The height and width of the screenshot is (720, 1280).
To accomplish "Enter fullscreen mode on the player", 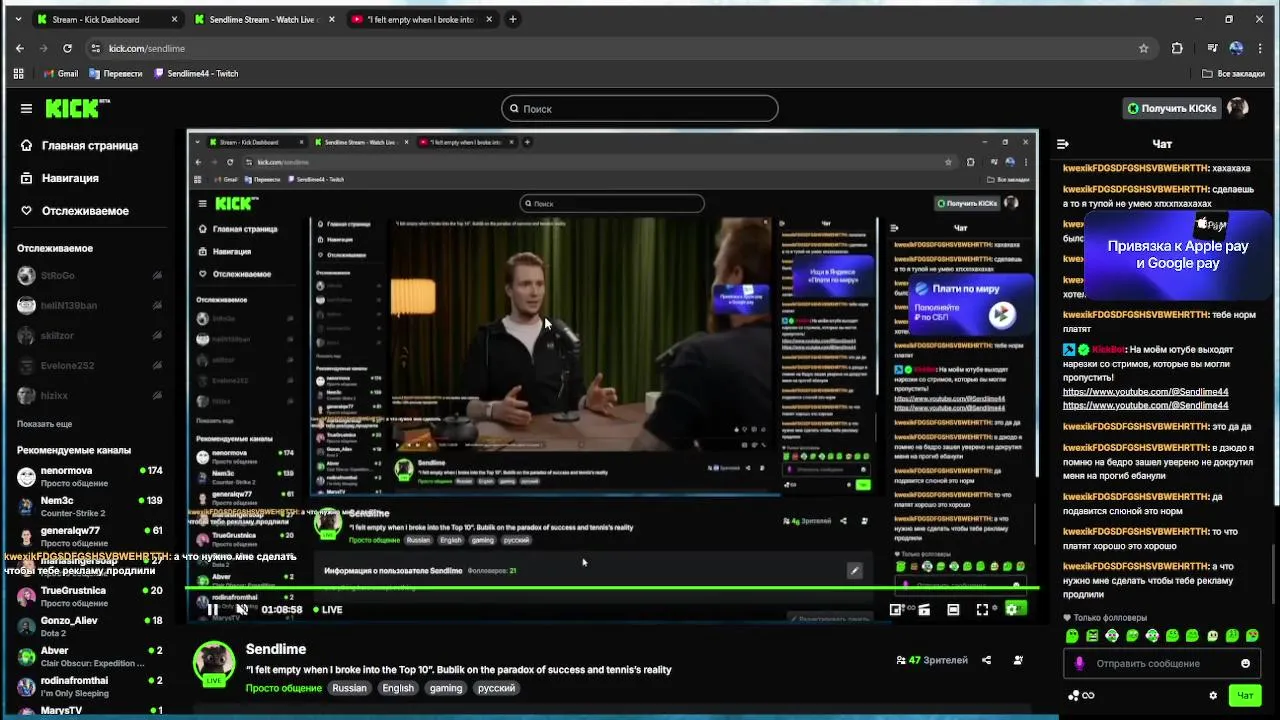I will (x=982, y=609).
